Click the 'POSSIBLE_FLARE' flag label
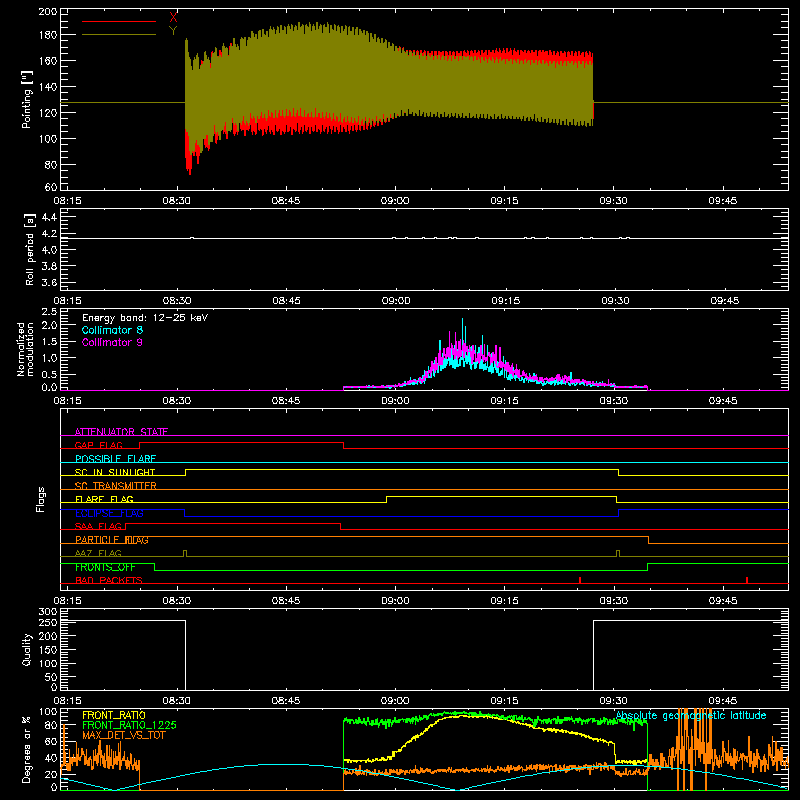Image resolution: width=800 pixels, height=800 pixels. (115, 459)
